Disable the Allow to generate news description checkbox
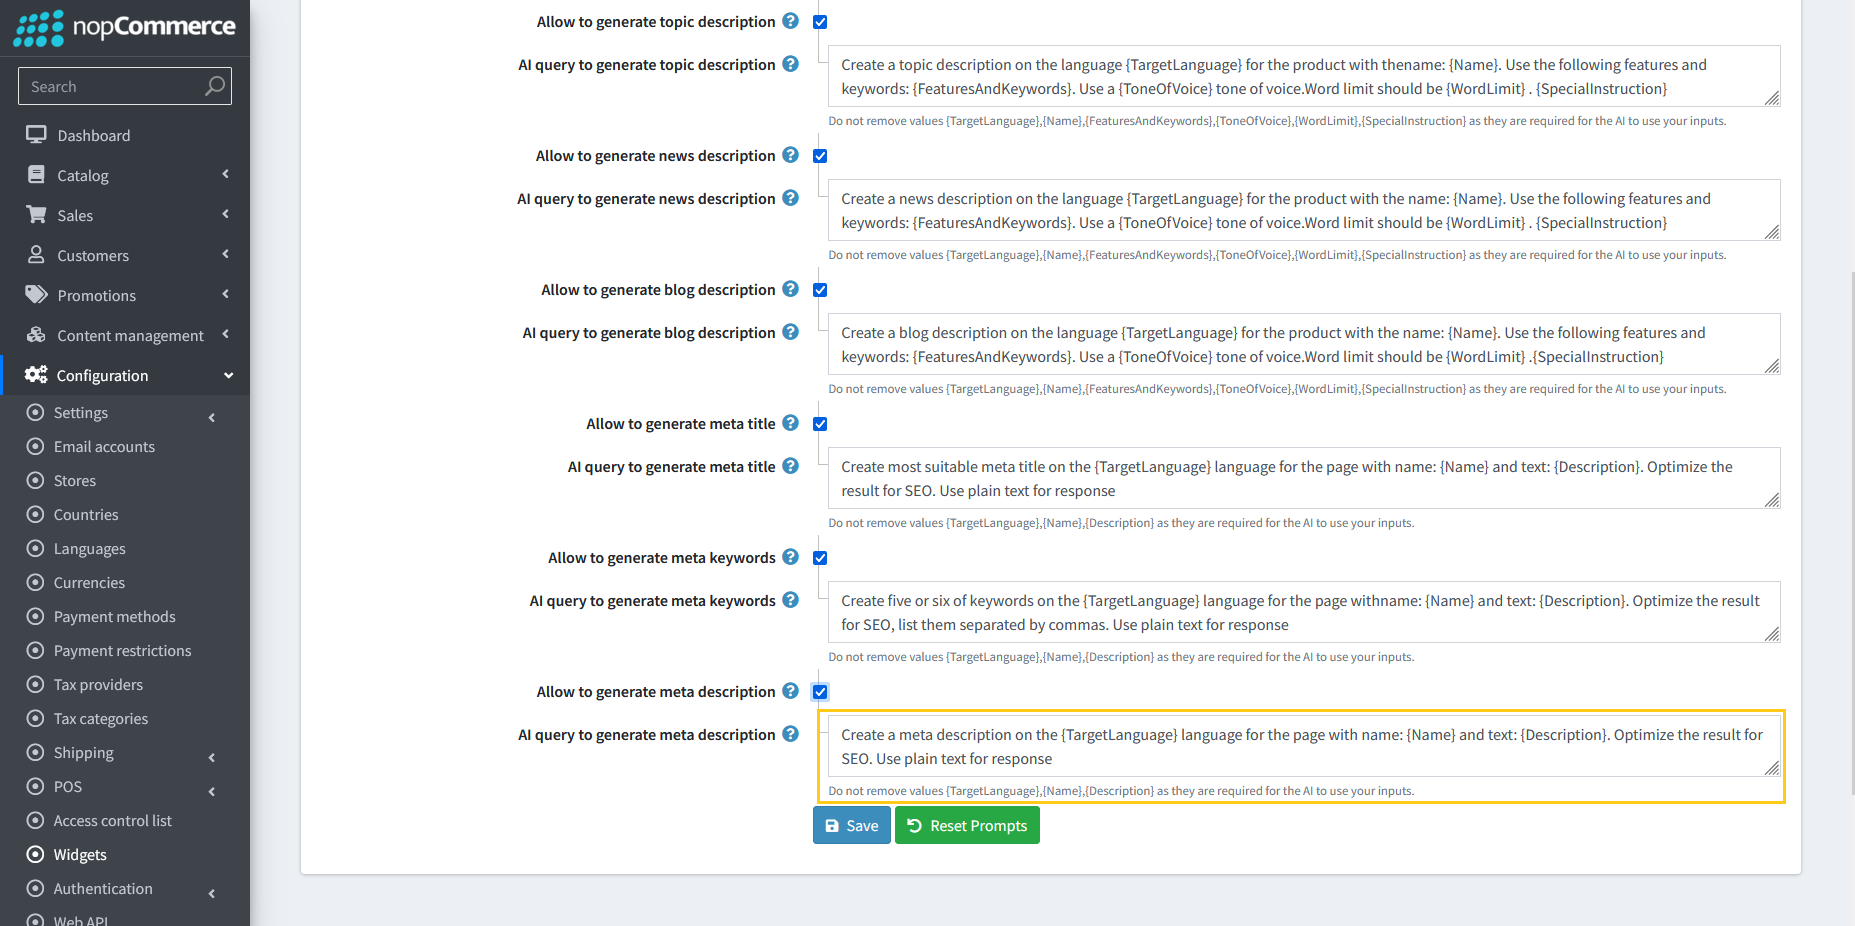 (x=820, y=156)
